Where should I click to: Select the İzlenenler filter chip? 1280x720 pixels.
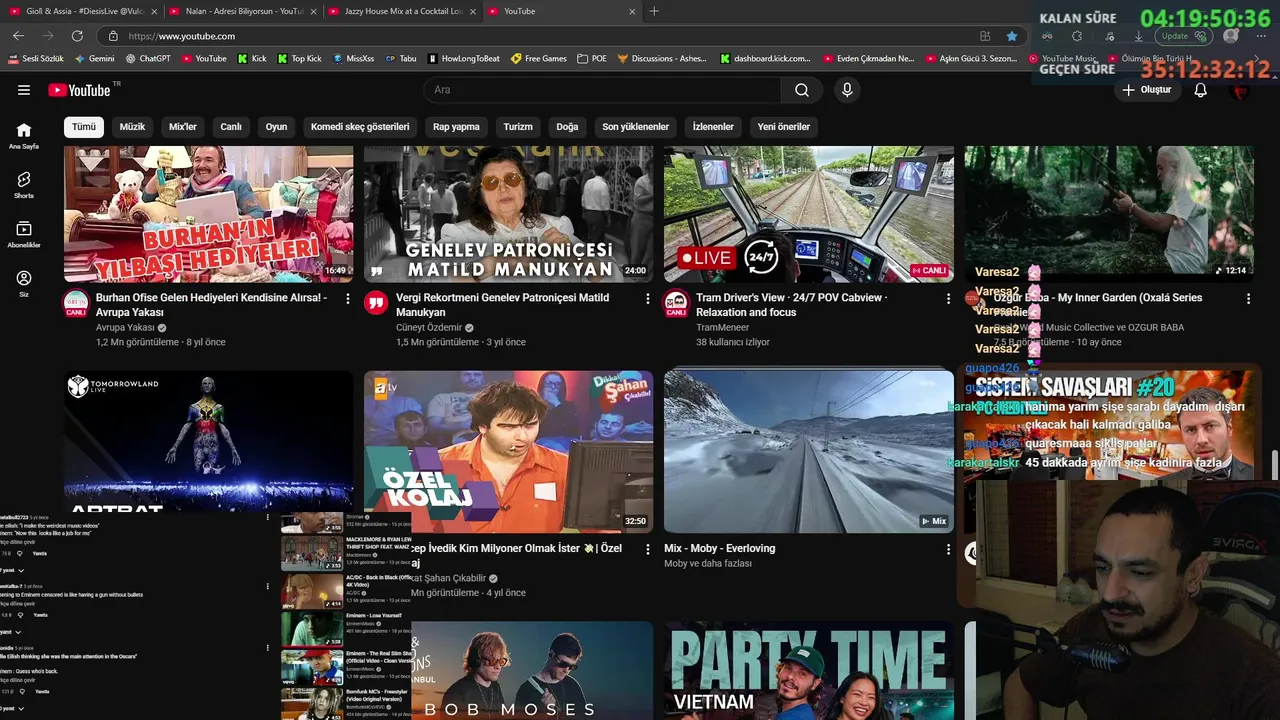pyautogui.click(x=713, y=127)
